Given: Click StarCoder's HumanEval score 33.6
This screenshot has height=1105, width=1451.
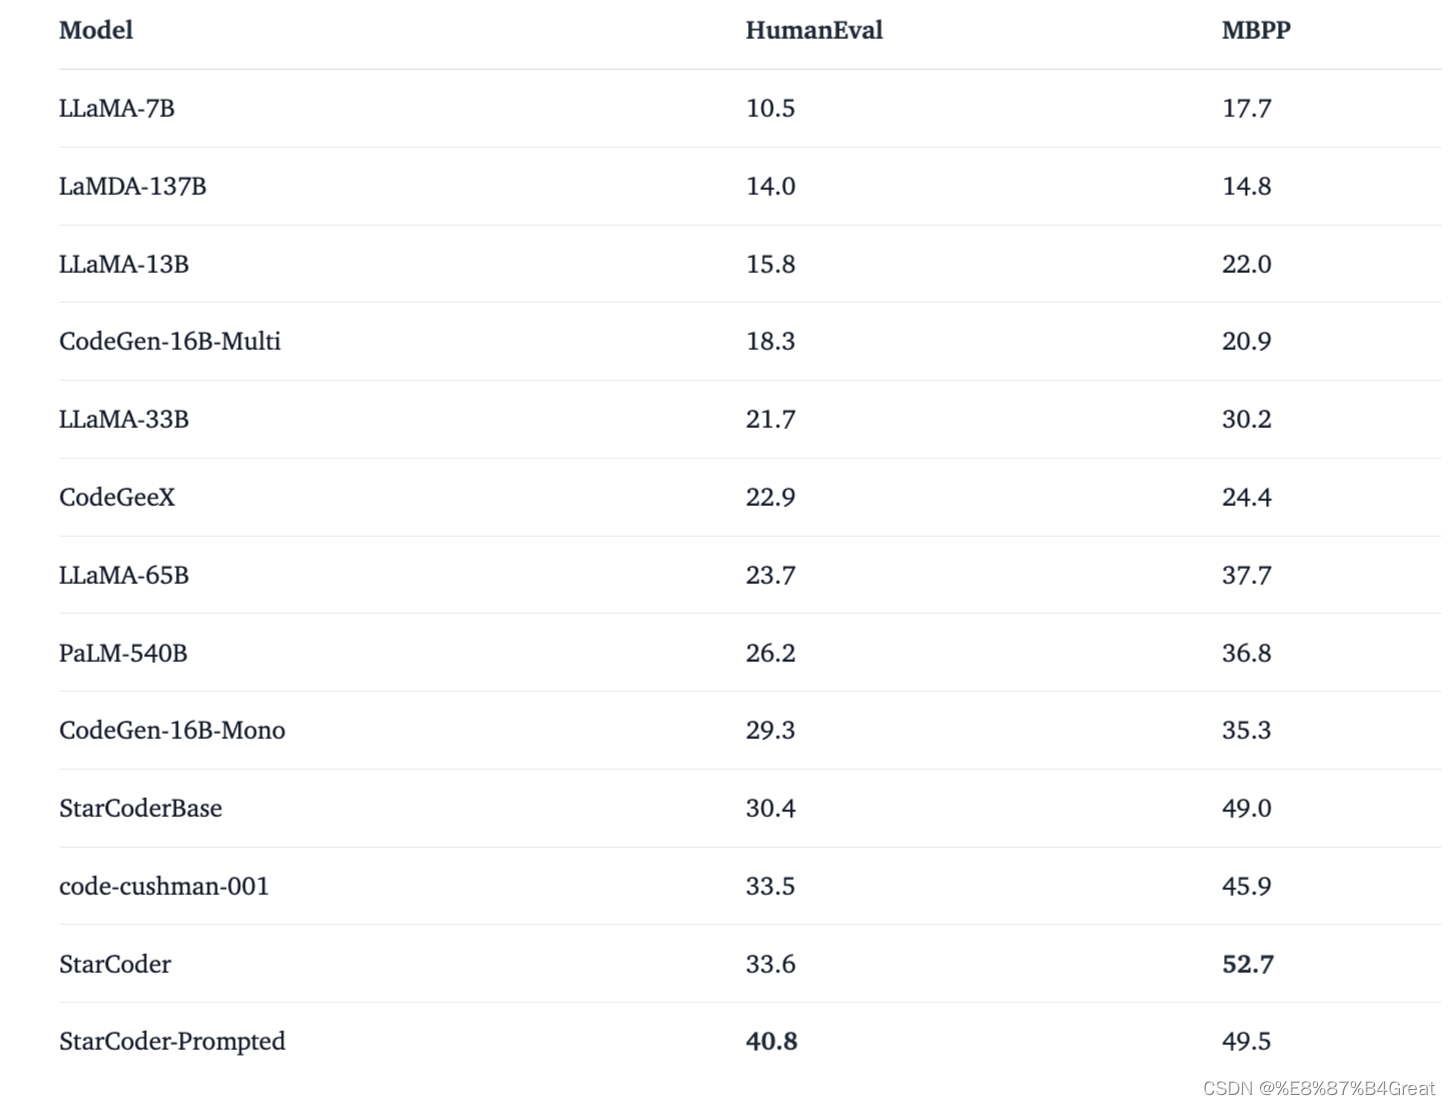Looking at the screenshot, I should coord(771,964).
